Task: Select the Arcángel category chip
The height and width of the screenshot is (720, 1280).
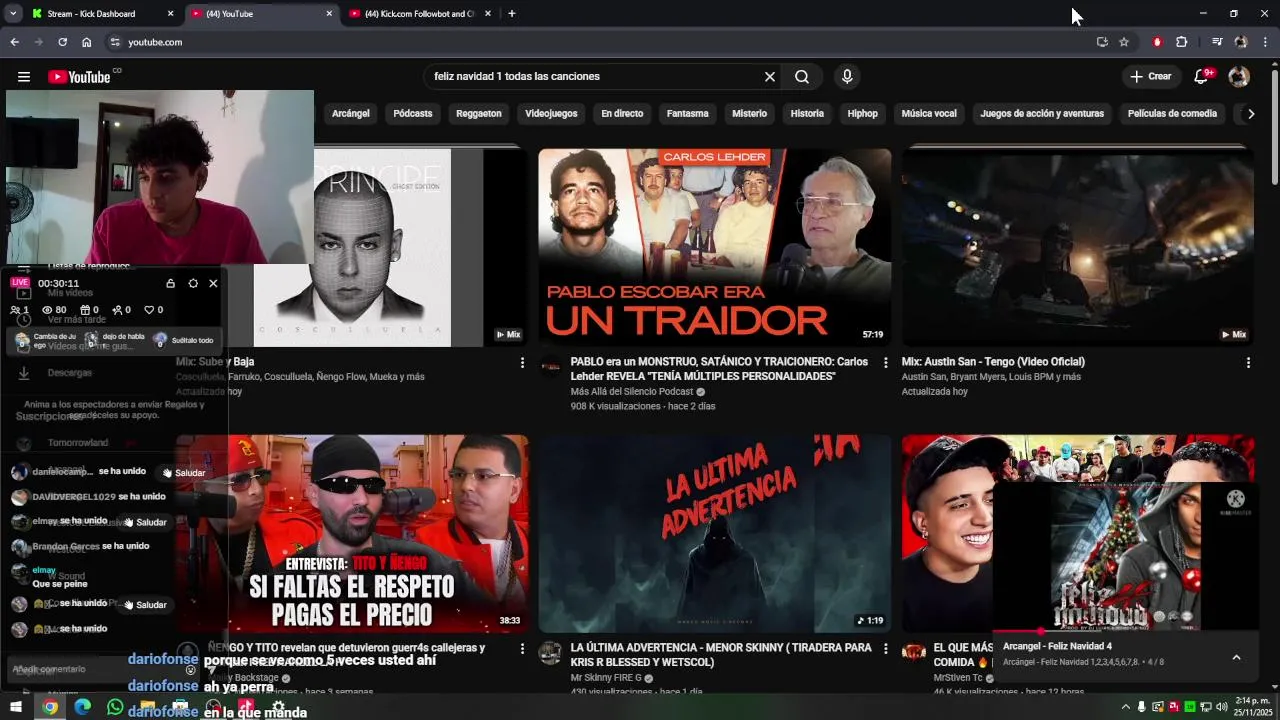Action: 351,114
